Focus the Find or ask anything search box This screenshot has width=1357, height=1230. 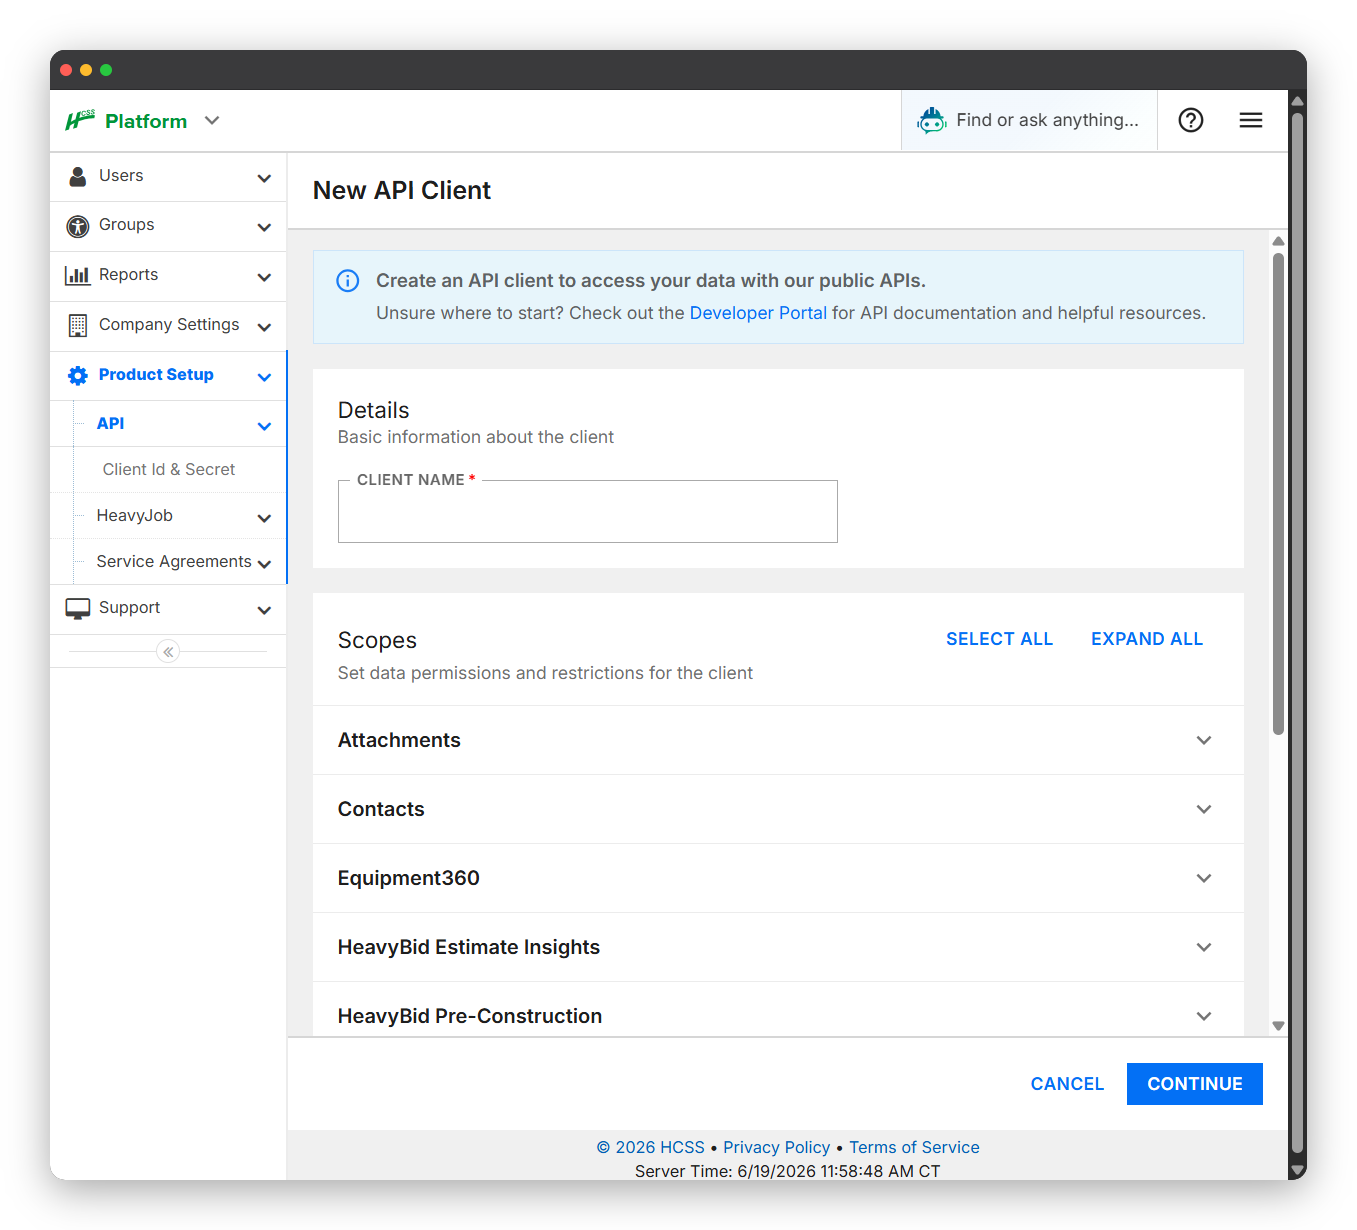1029,120
